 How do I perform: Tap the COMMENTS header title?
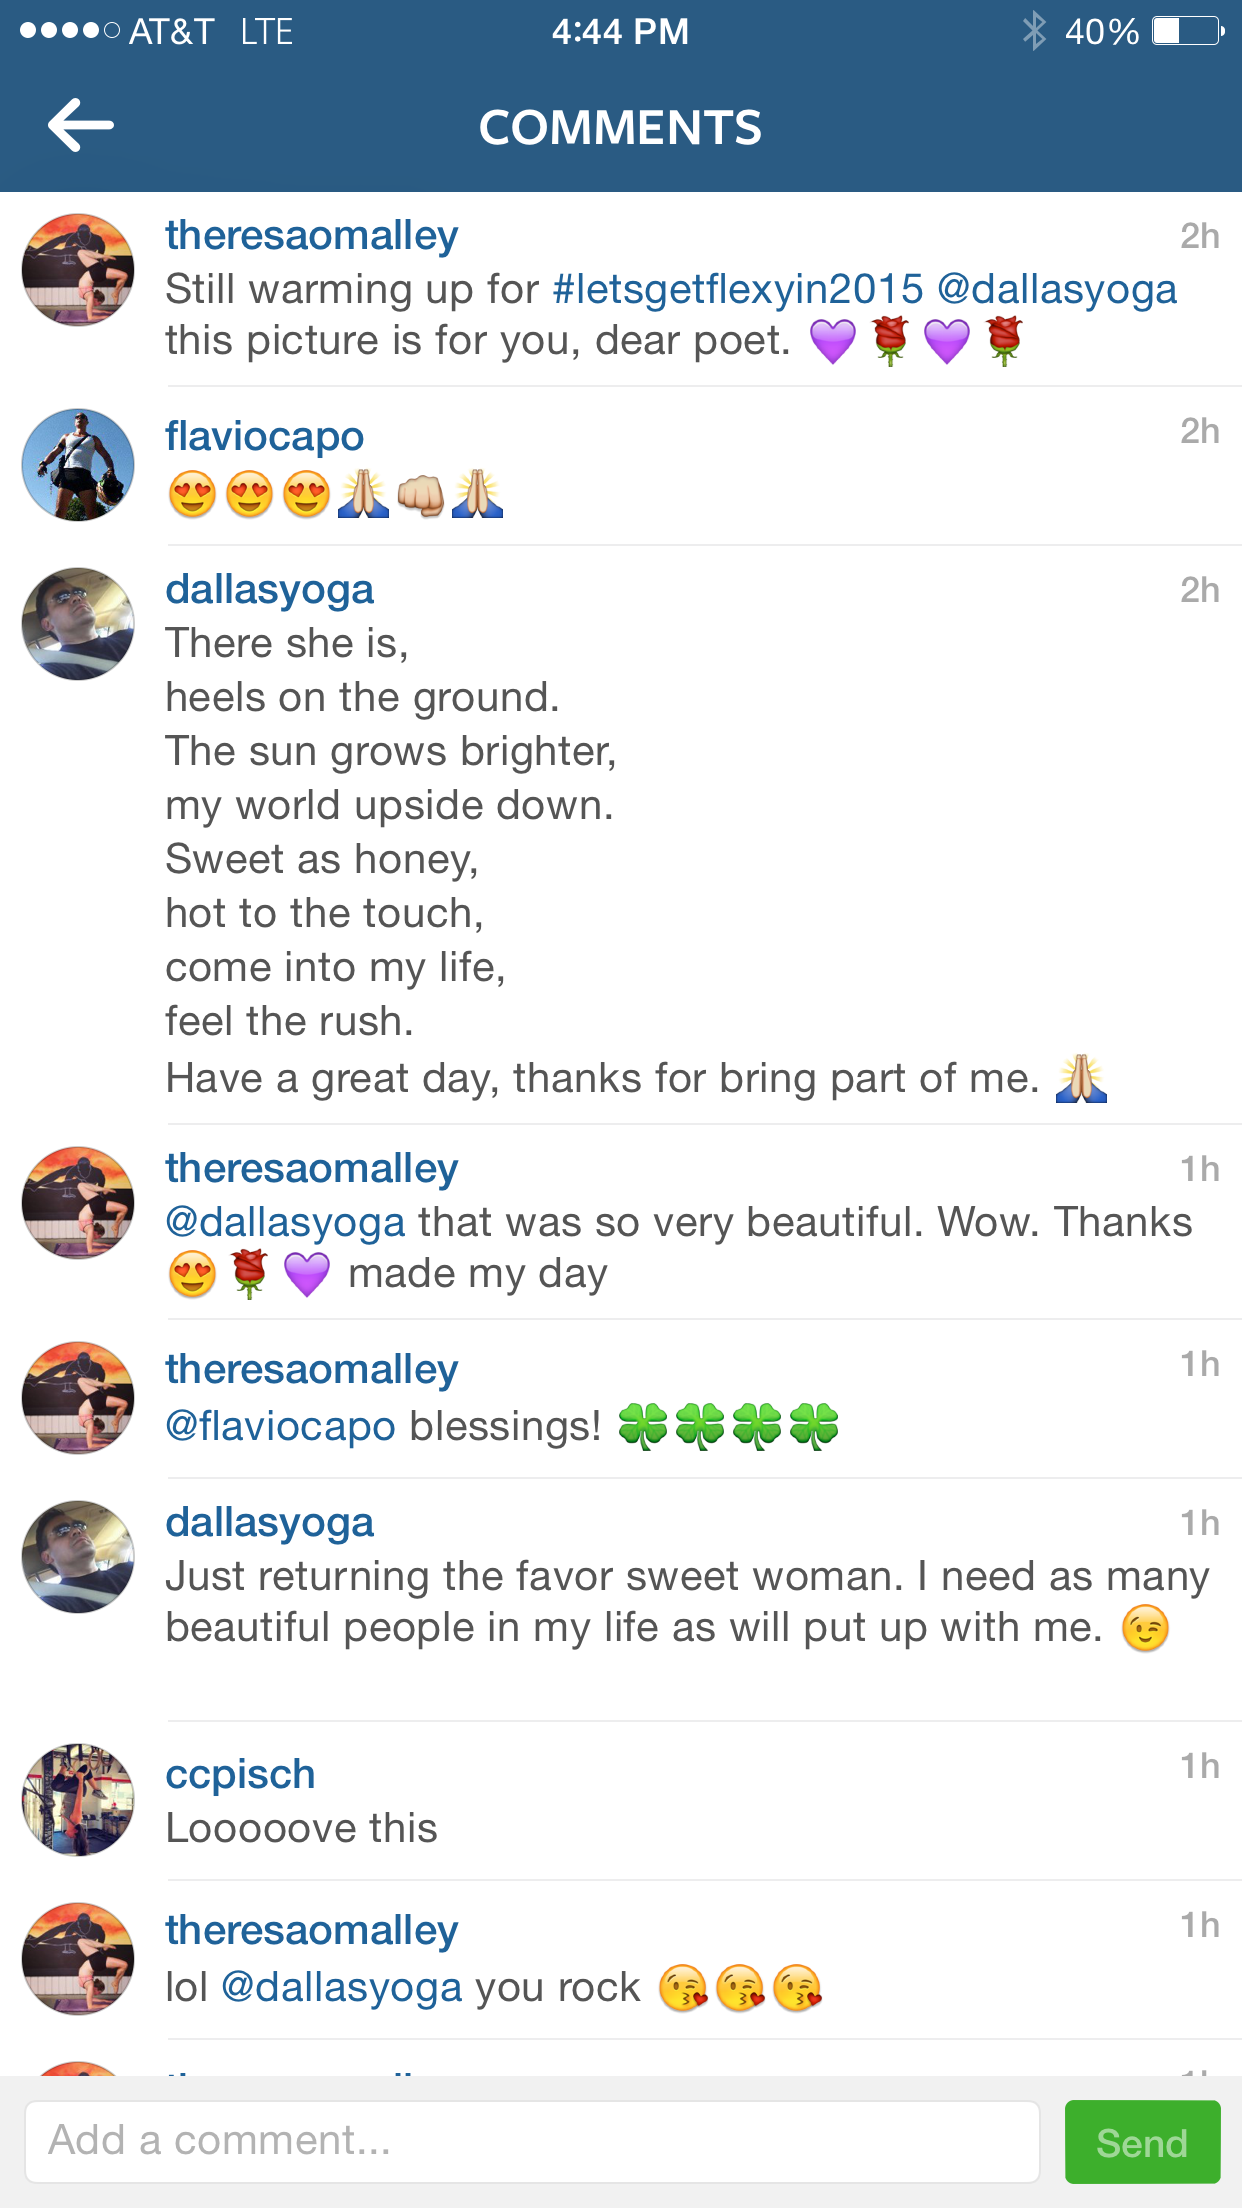620,128
